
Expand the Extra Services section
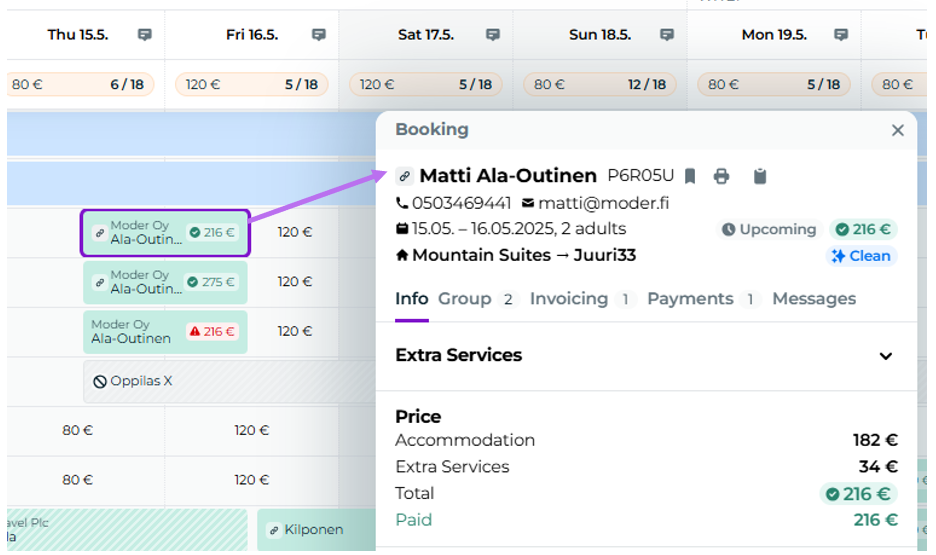885,356
